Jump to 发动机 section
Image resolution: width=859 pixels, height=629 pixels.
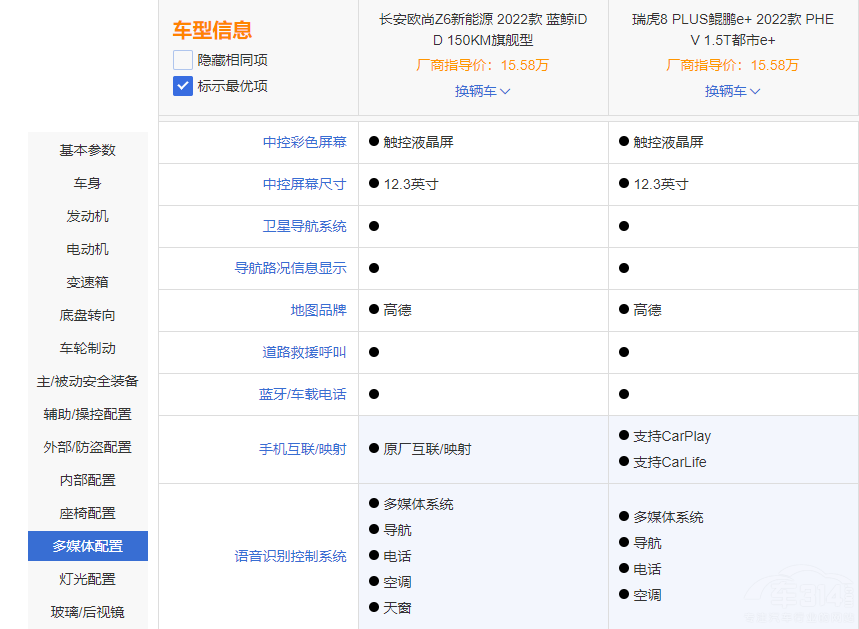tap(88, 216)
